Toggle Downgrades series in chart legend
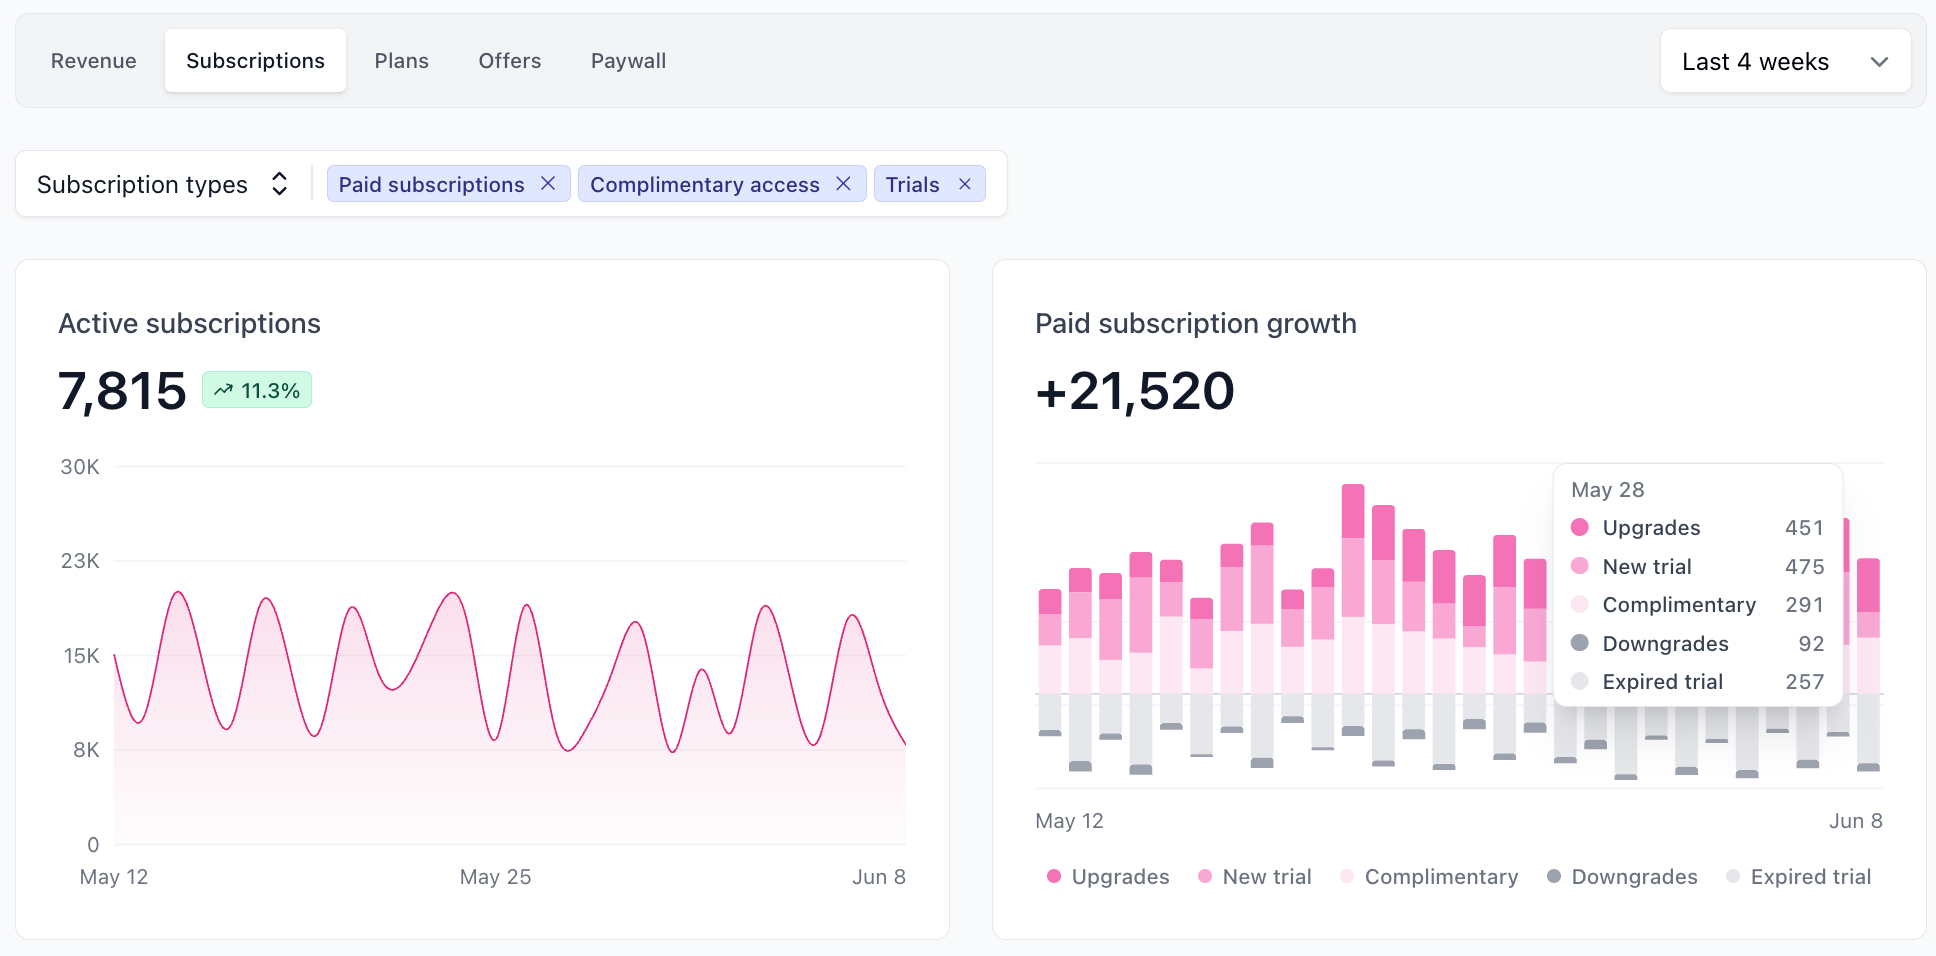This screenshot has height=956, width=1936. coord(1622,877)
